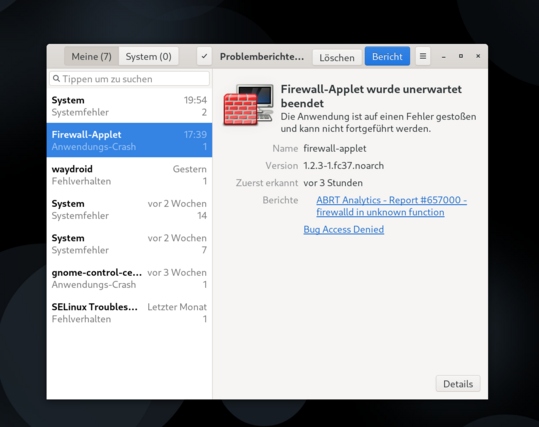Select the SELinux Troubles... entry
539x427 pixels.
(129, 313)
